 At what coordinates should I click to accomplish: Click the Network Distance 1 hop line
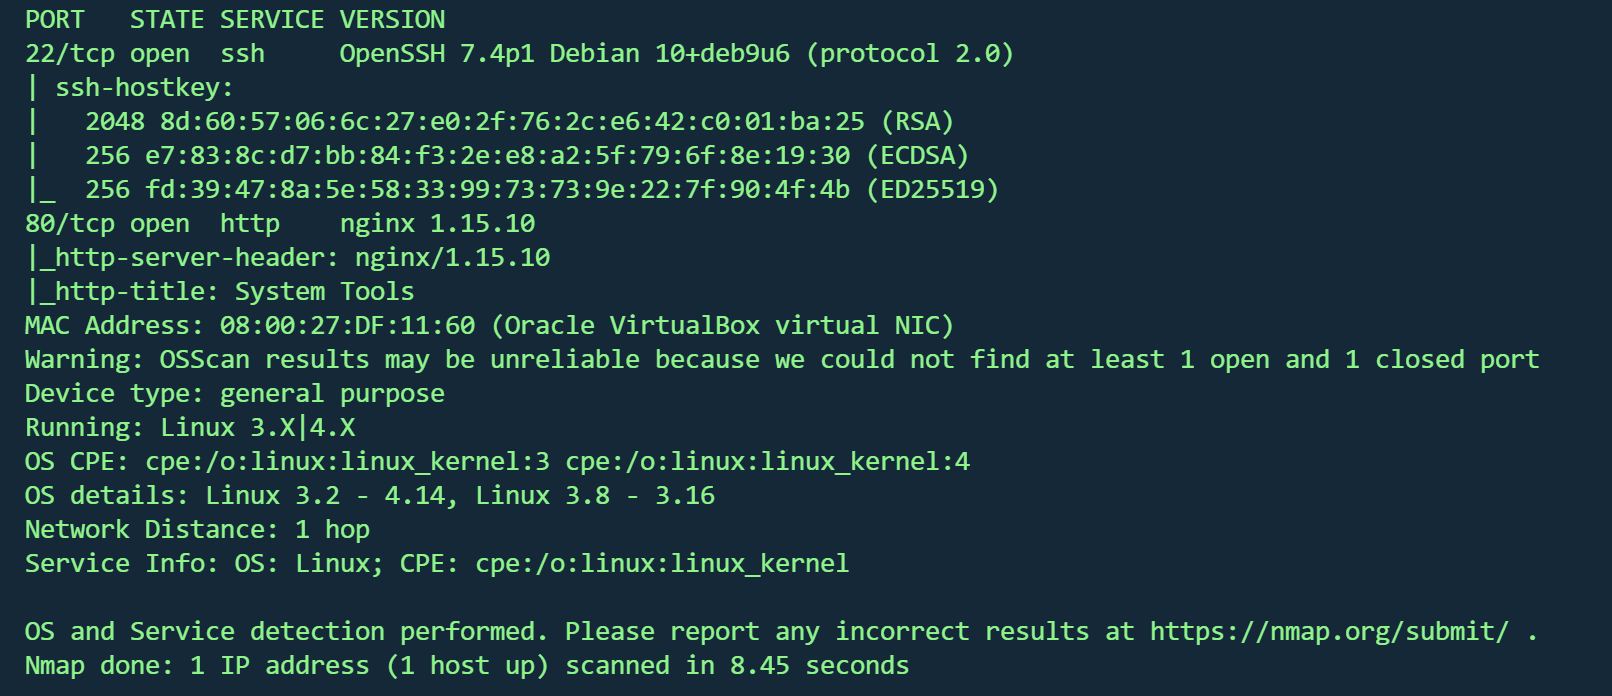click(197, 530)
